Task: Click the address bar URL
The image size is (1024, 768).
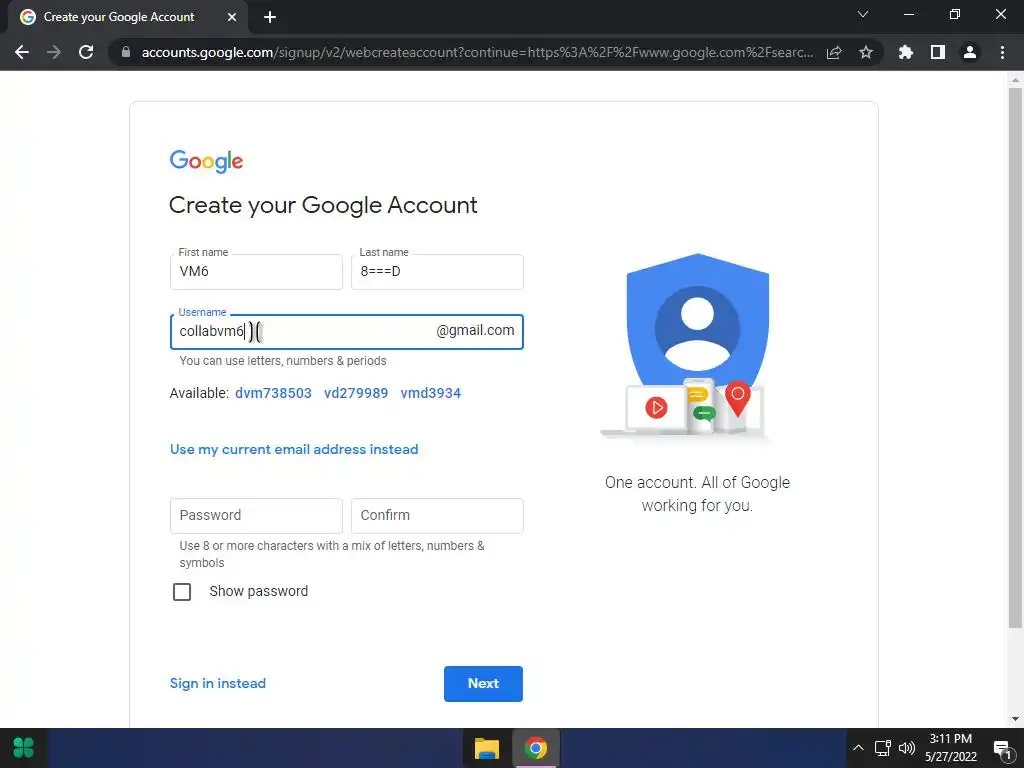Action: [x=477, y=52]
